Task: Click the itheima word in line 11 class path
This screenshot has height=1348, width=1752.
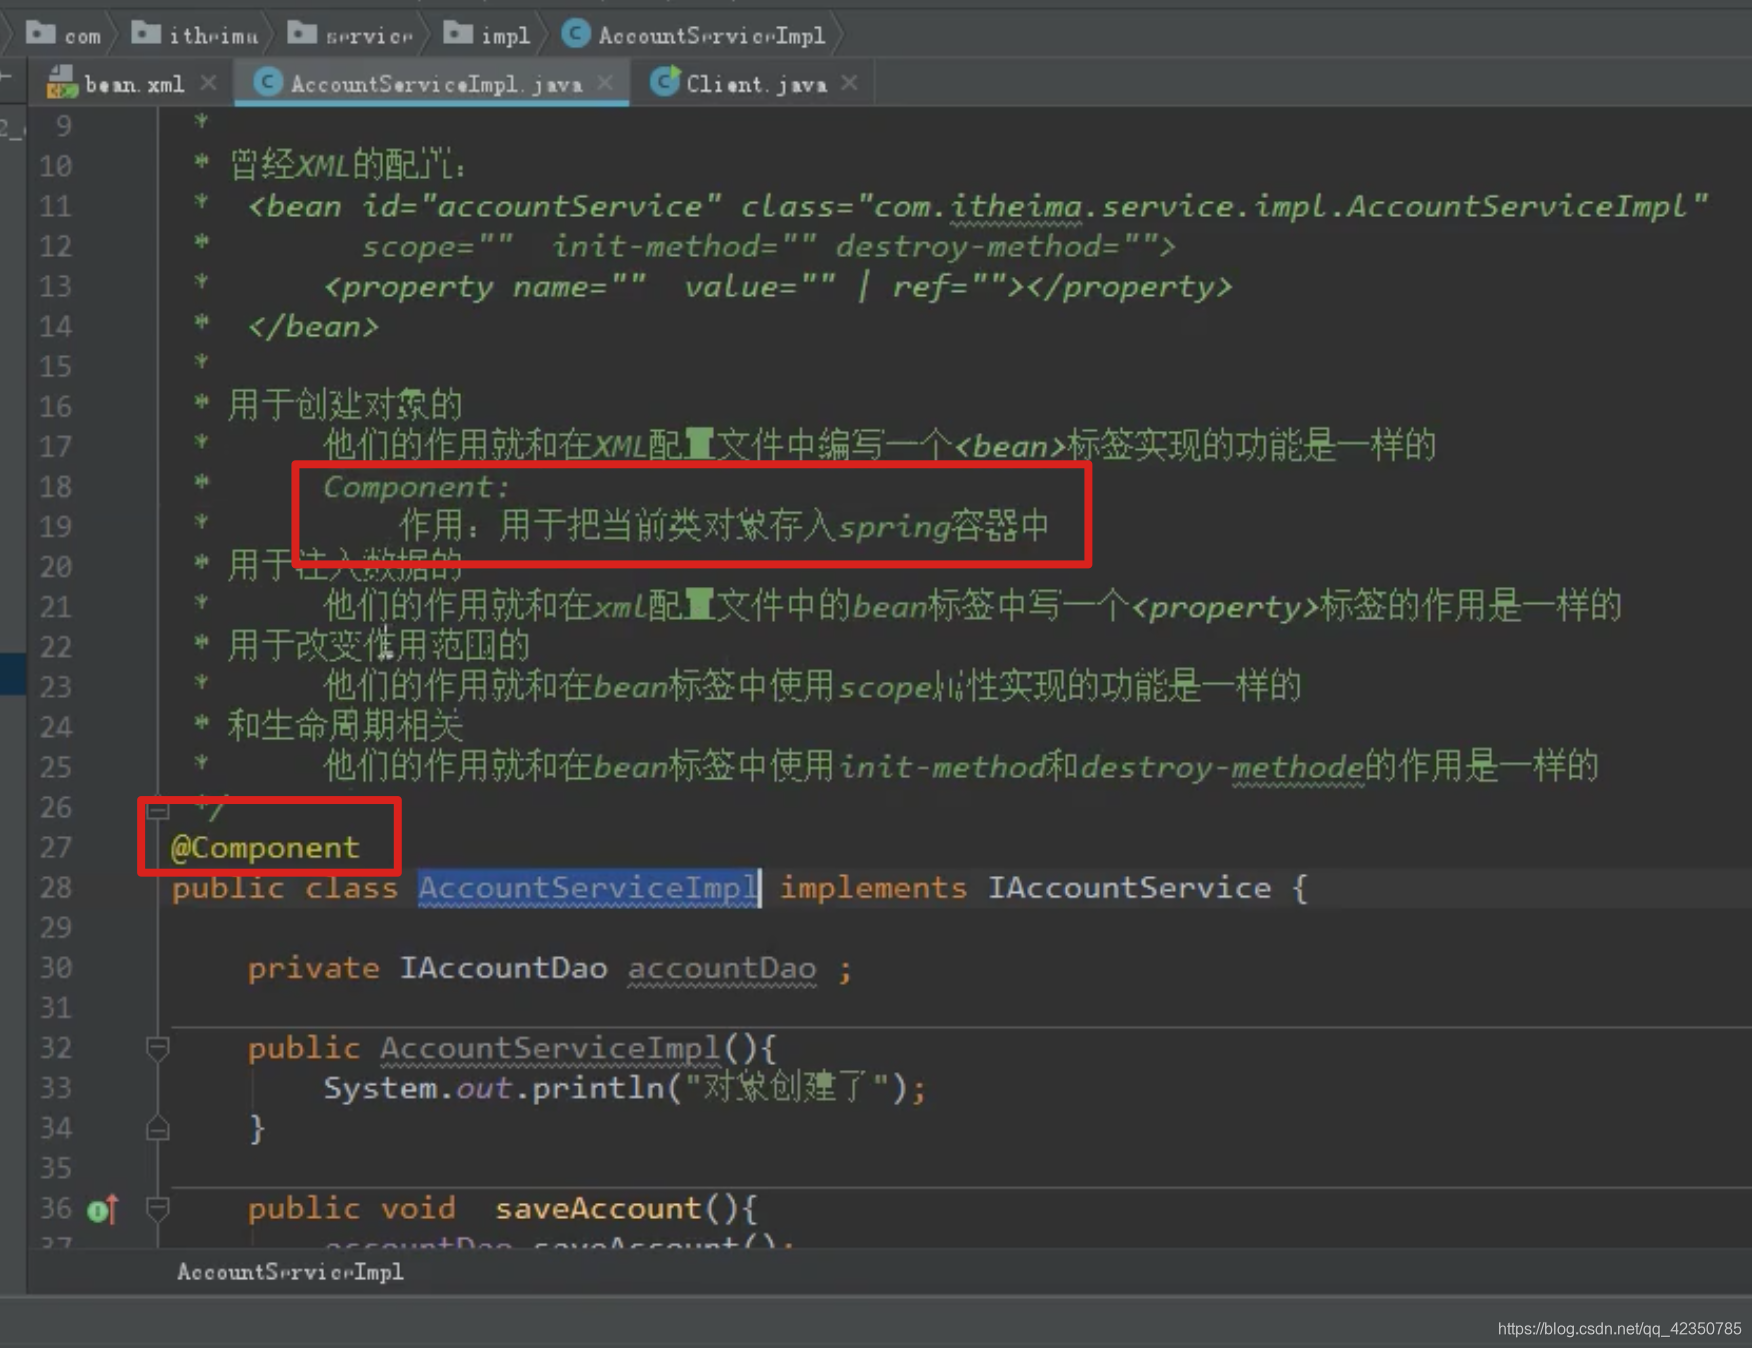Action: [1015, 207]
